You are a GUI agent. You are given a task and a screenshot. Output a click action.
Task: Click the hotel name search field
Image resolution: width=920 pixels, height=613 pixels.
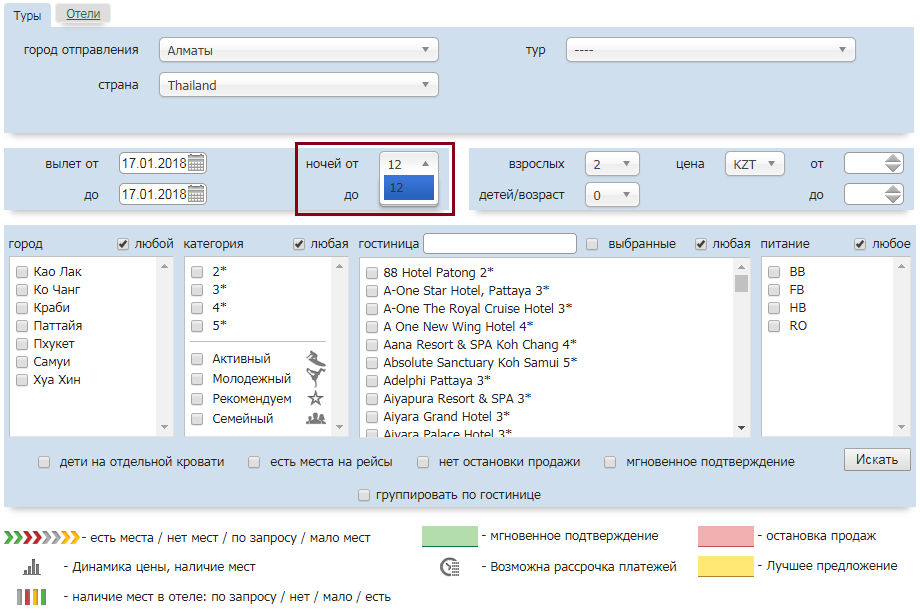pyautogui.click(x=499, y=244)
